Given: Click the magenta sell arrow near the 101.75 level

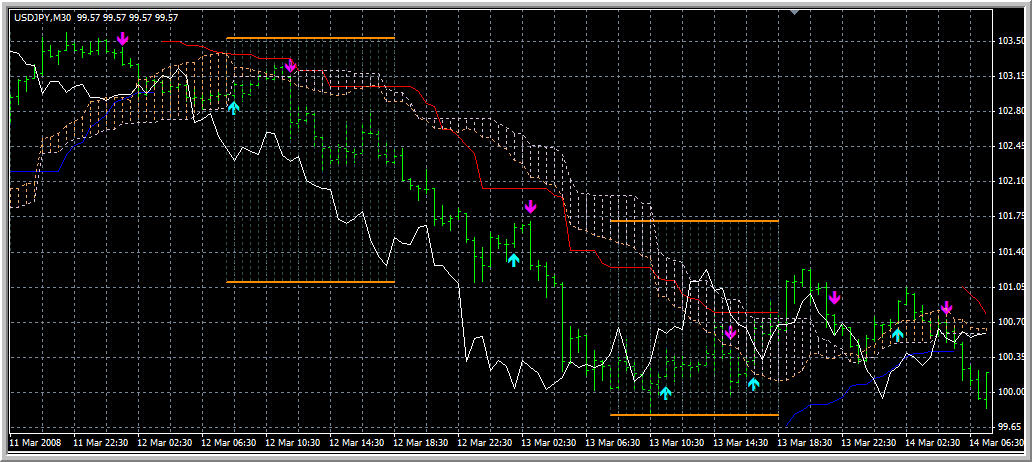Looking at the screenshot, I should coord(530,206).
